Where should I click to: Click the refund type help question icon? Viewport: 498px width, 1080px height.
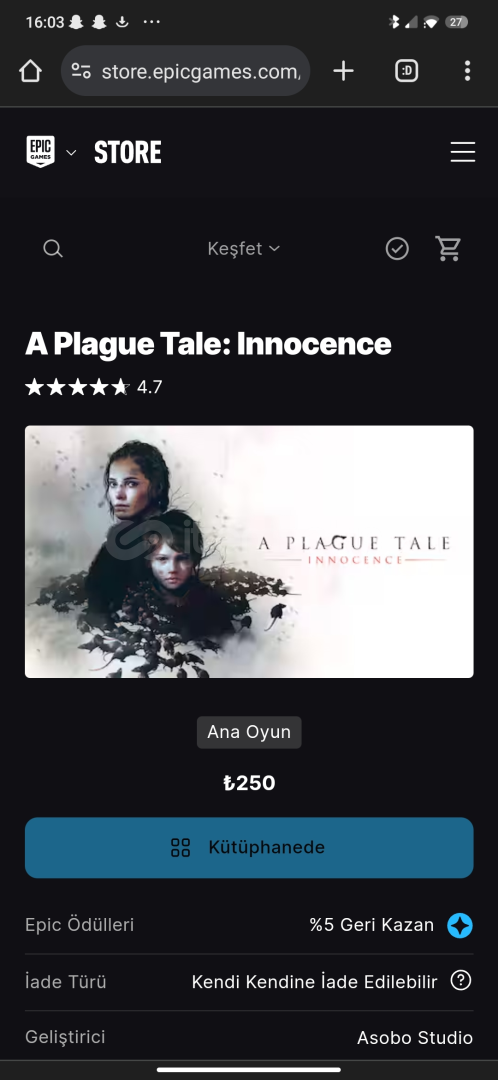[461, 980]
